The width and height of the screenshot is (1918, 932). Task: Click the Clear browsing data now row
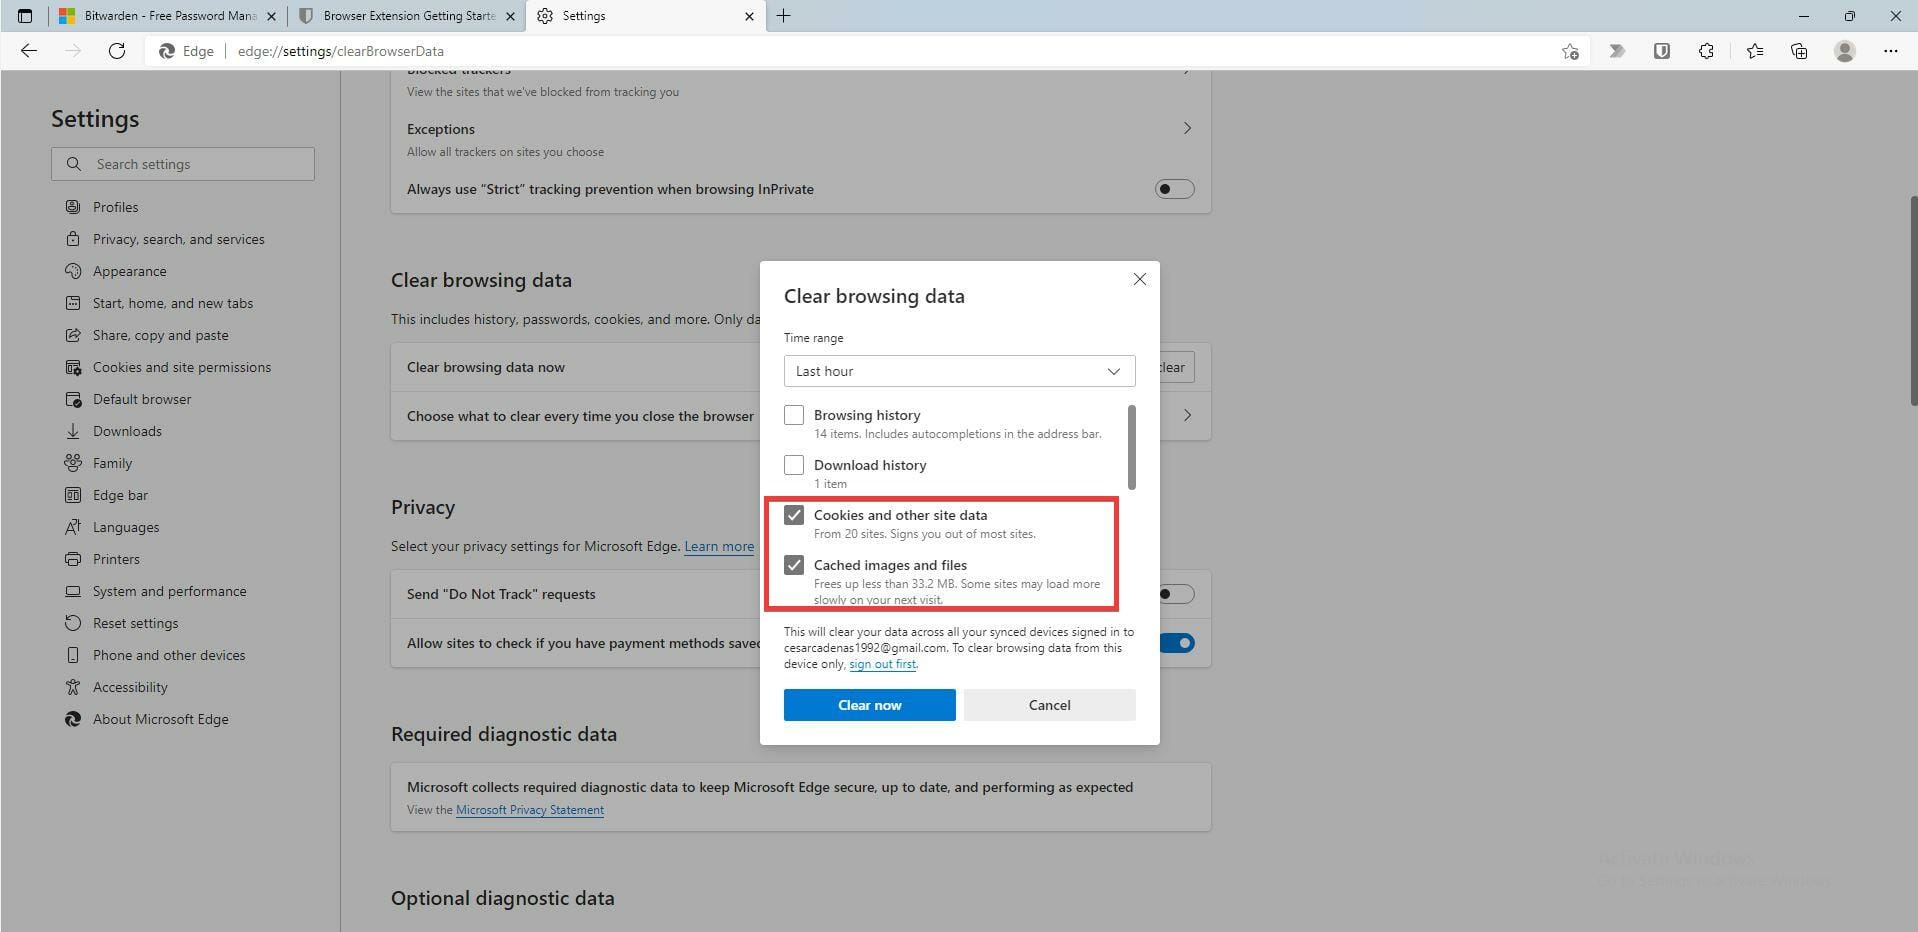(800, 367)
